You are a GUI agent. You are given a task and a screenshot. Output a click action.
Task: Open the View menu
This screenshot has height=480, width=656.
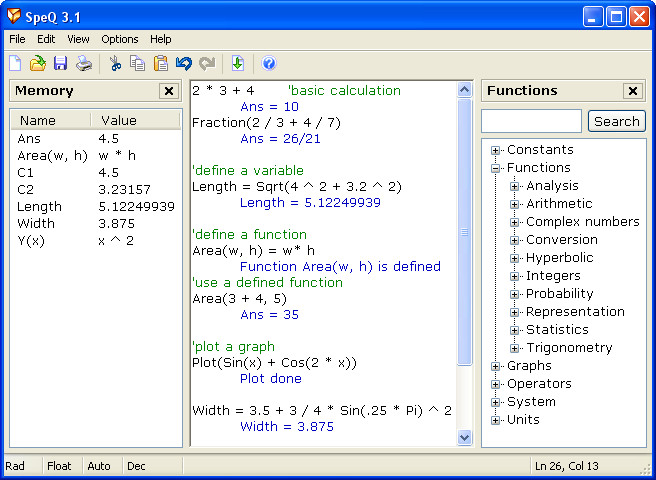(x=78, y=39)
